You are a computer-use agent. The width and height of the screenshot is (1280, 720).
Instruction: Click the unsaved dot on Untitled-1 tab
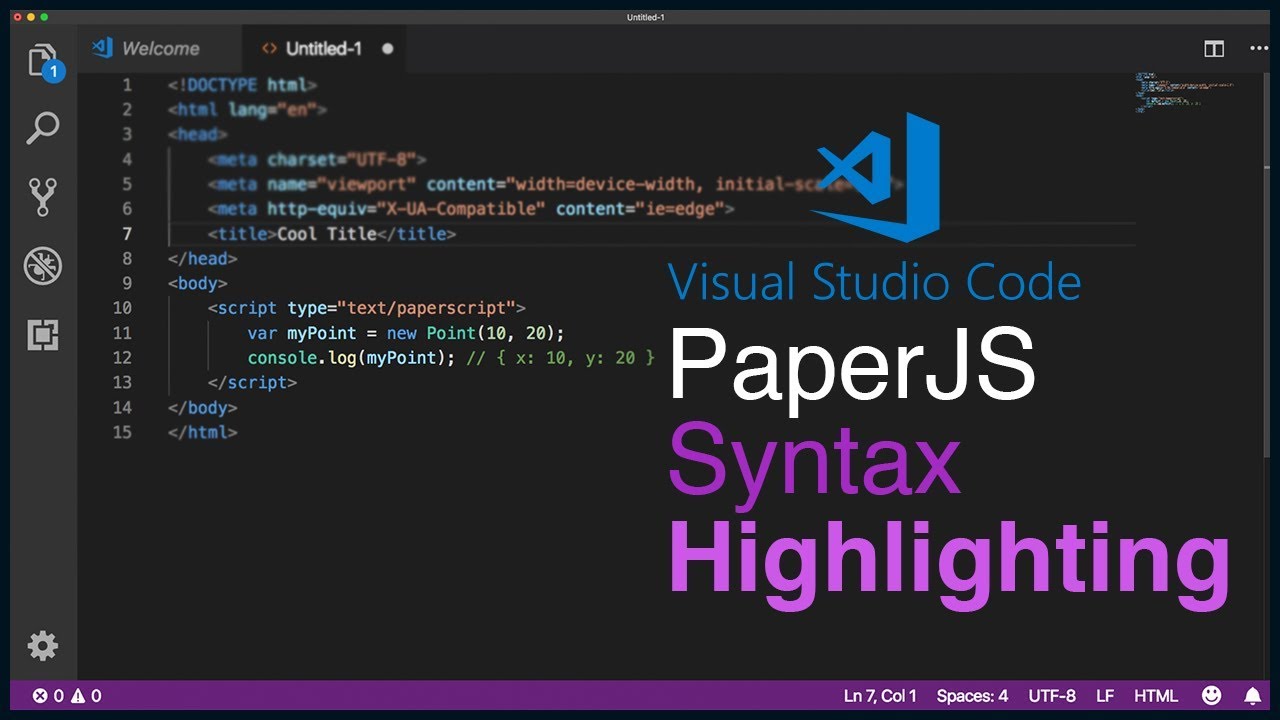coord(387,48)
